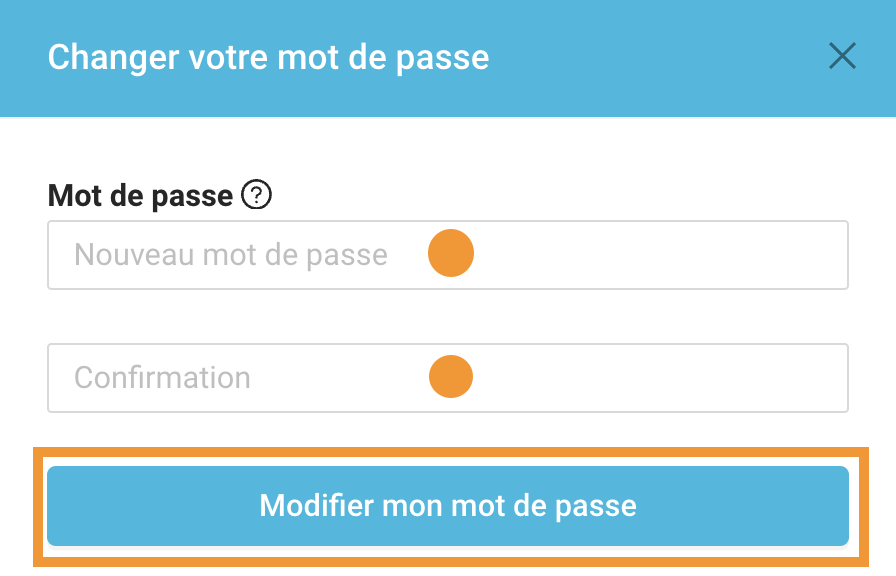Select the Nouveau mot de passe placeholder text

click(231, 255)
